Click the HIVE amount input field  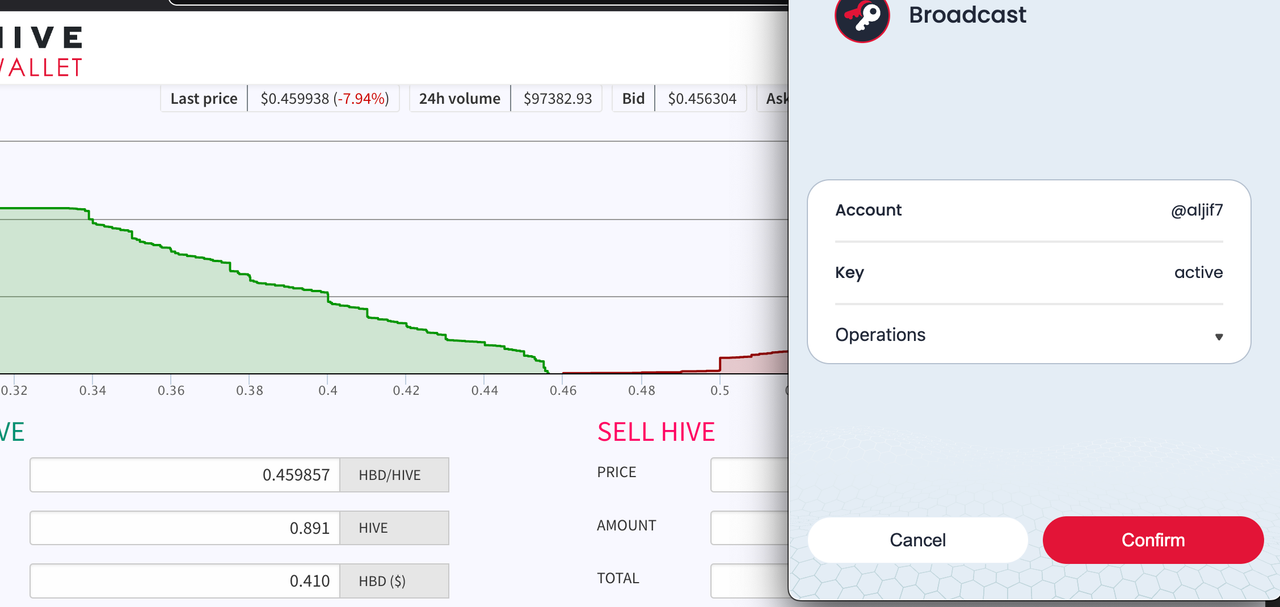[x=185, y=528]
